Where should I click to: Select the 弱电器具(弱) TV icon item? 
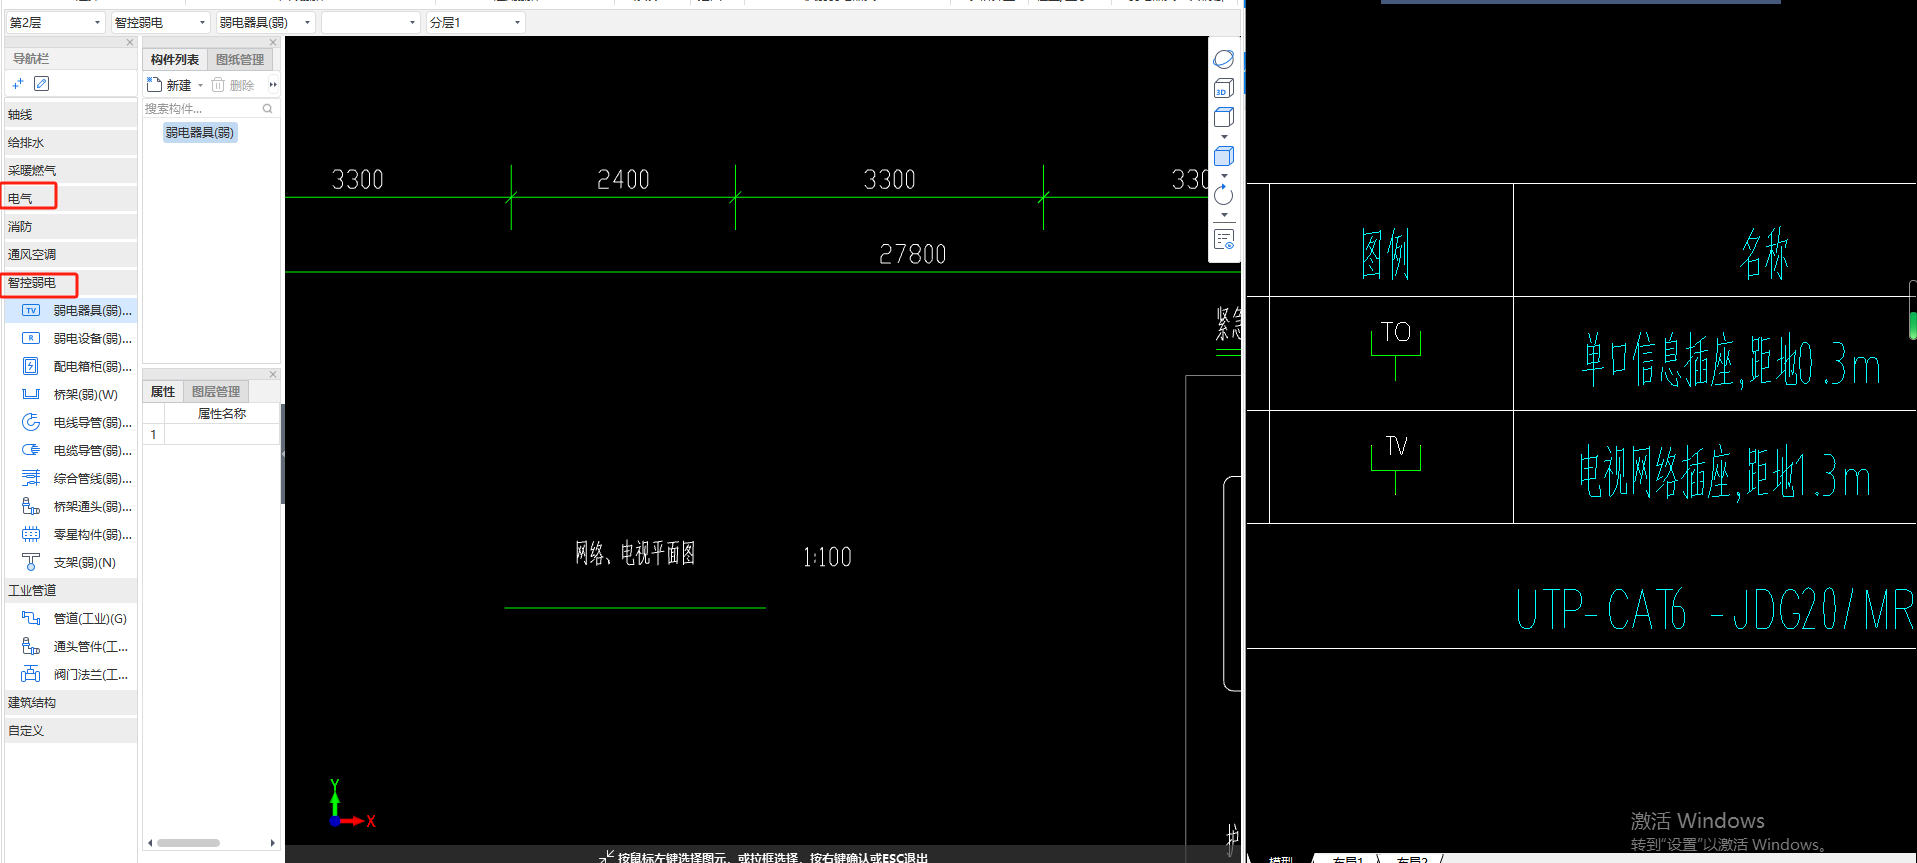tap(31, 311)
